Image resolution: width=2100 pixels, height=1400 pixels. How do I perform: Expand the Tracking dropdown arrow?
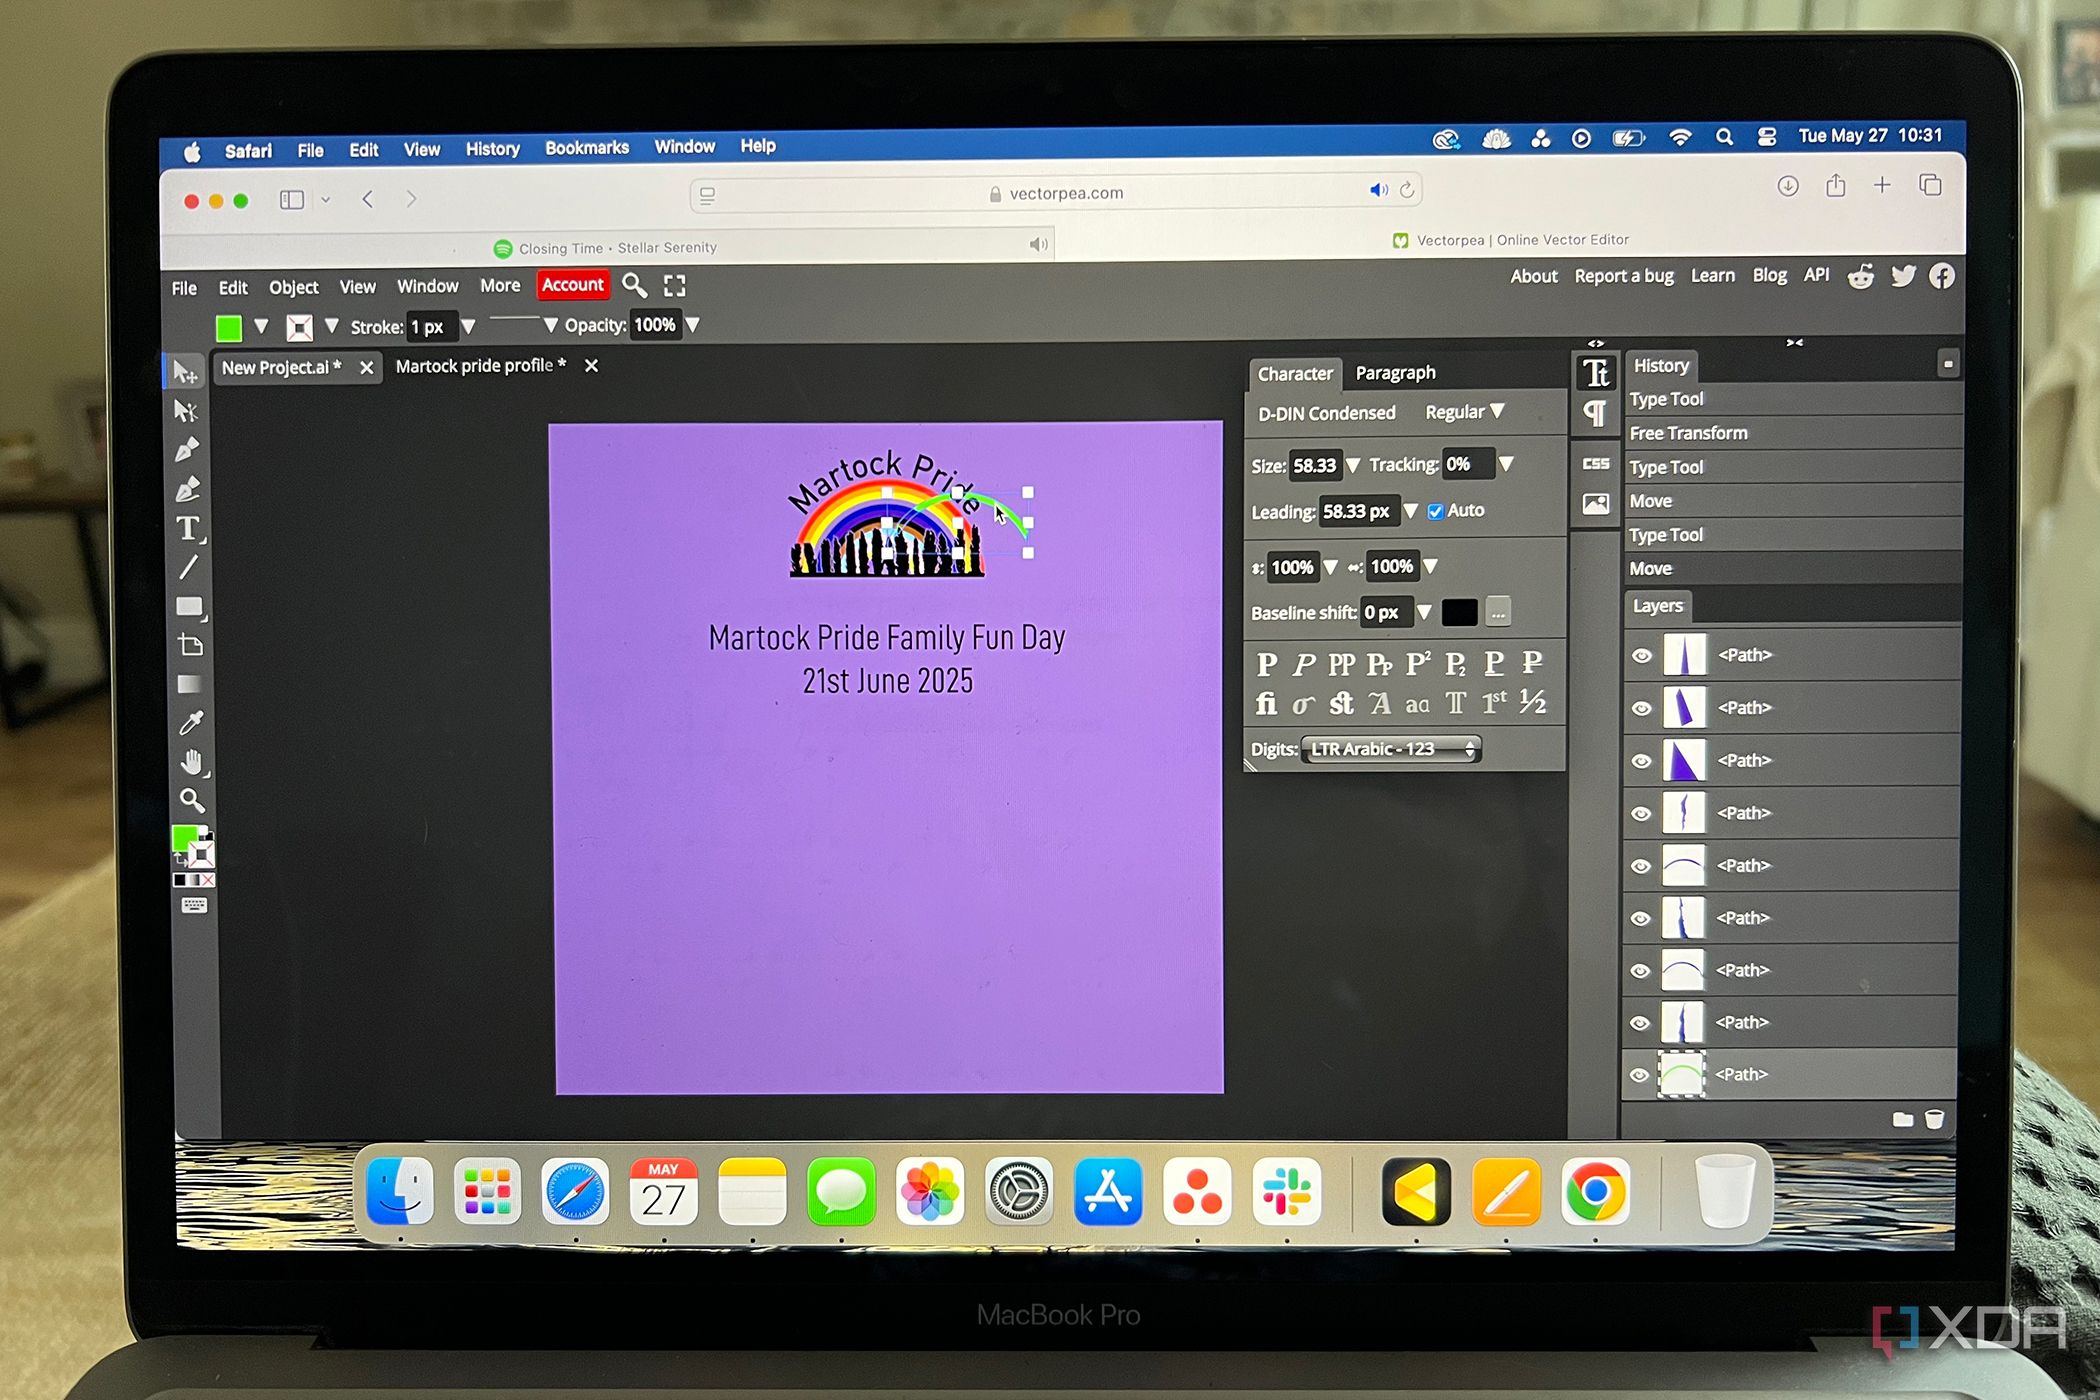tap(1506, 463)
